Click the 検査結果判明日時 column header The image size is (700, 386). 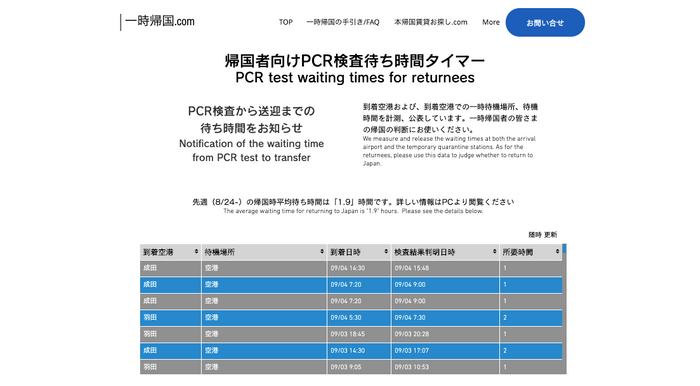point(445,252)
